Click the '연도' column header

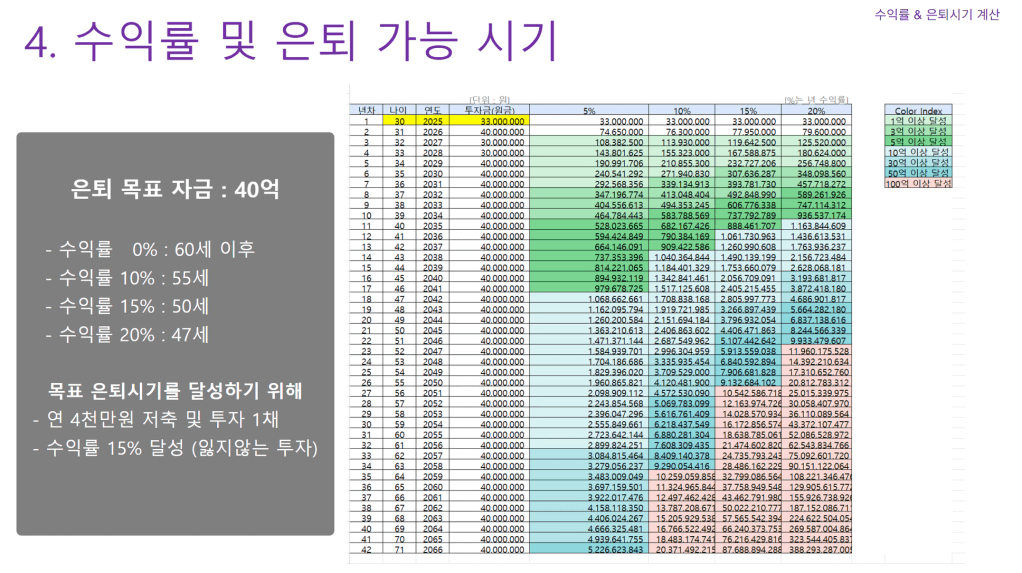click(433, 110)
